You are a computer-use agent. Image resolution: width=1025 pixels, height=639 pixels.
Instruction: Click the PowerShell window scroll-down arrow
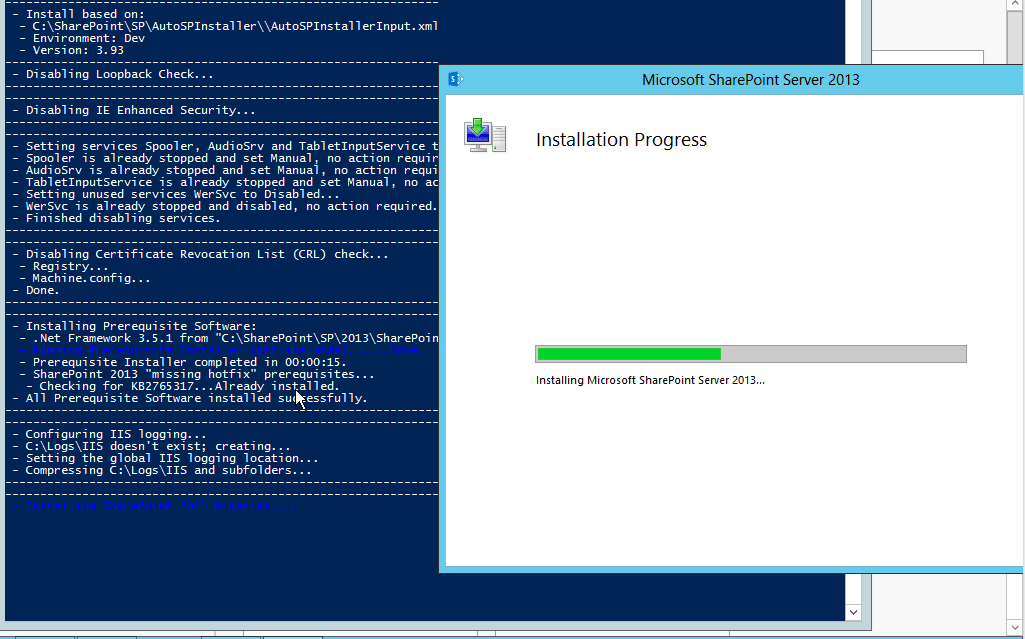pyautogui.click(x=853, y=612)
